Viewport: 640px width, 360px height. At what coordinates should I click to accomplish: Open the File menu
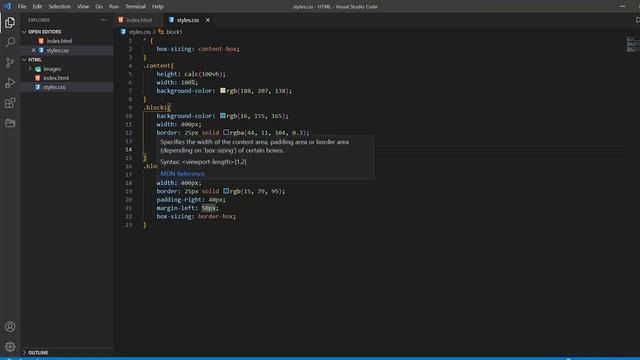coord(22,7)
